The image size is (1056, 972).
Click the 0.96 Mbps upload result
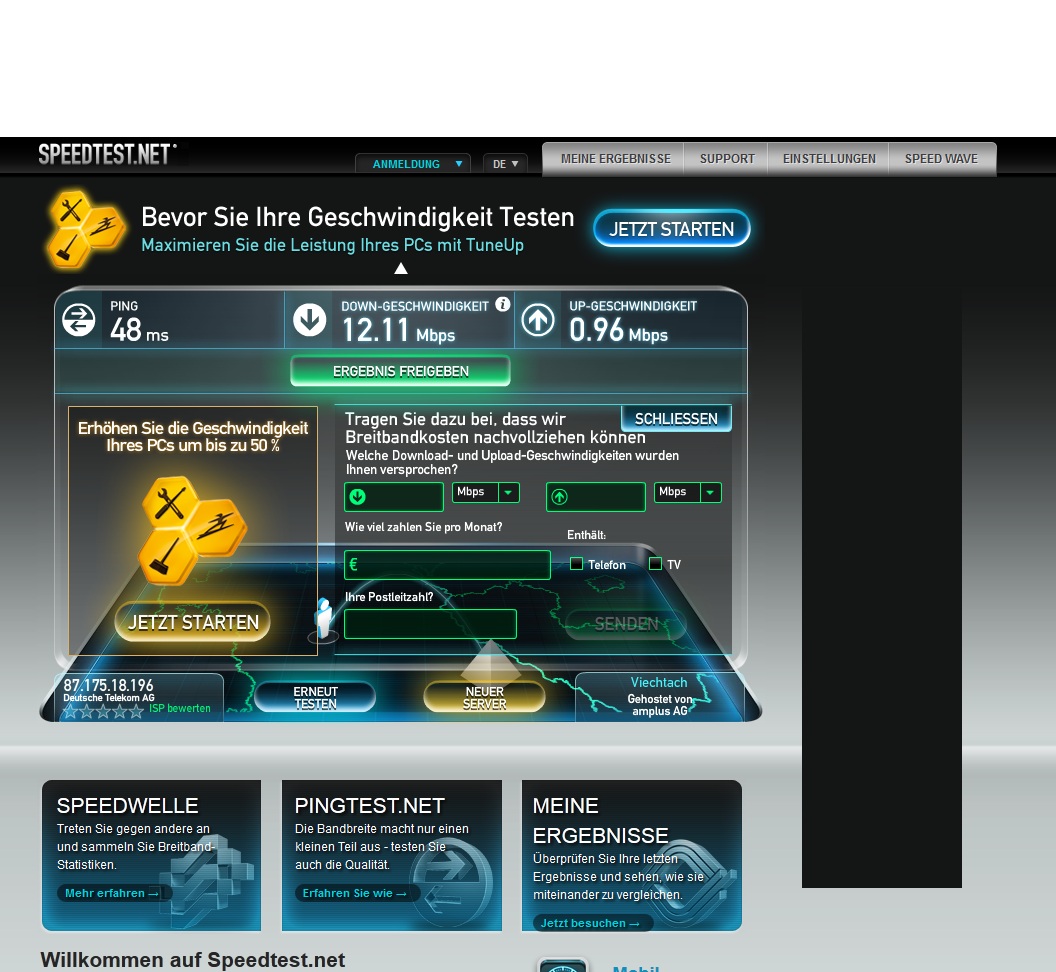[x=618, y=330]
